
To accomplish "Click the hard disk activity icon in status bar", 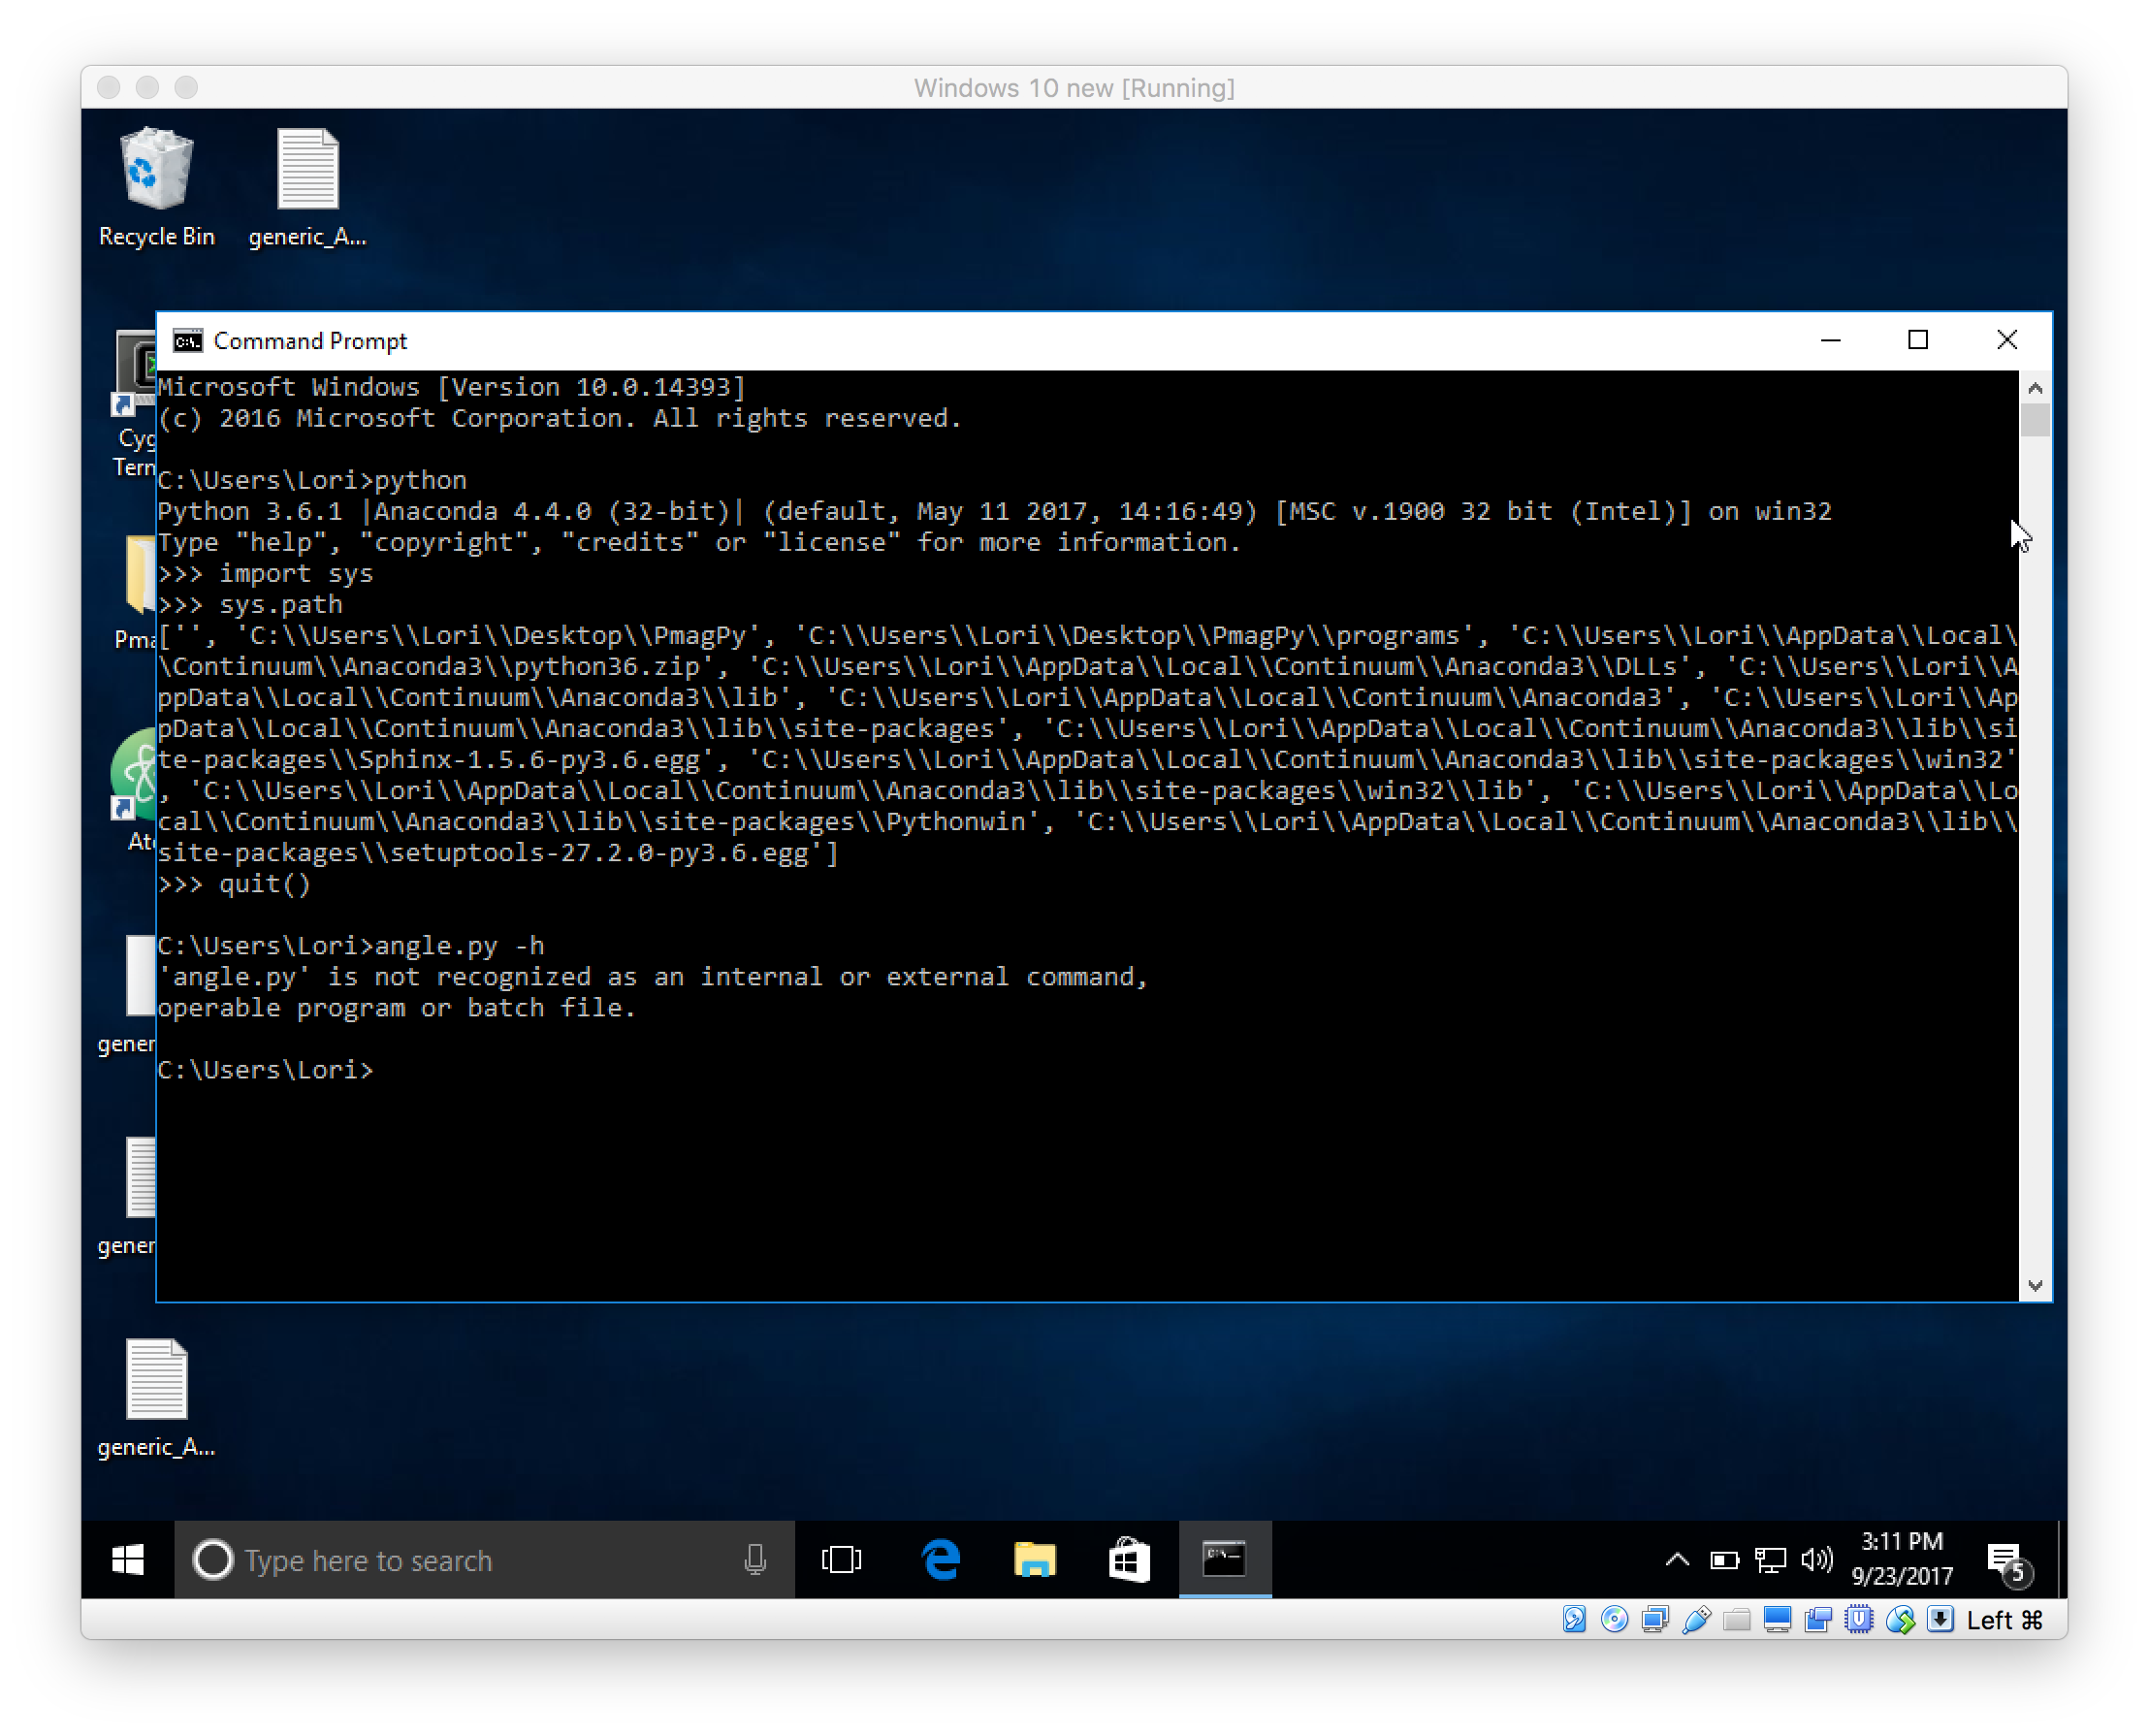I will point(1574,1618).
